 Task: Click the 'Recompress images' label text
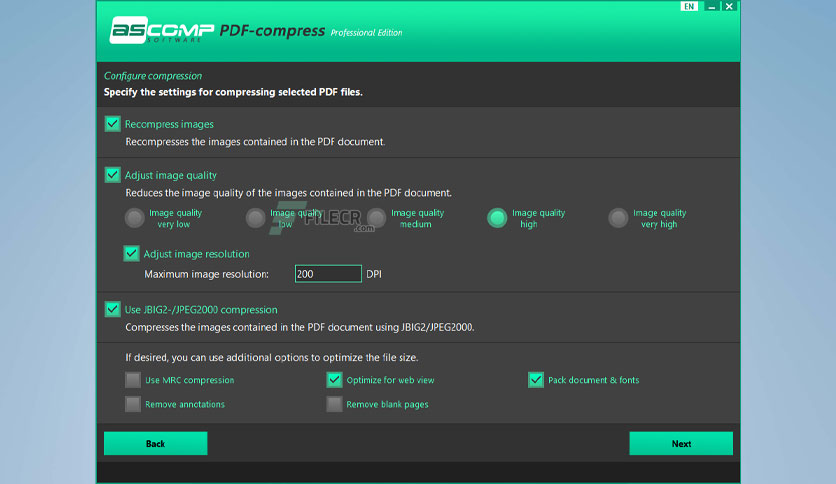(169, 124)
